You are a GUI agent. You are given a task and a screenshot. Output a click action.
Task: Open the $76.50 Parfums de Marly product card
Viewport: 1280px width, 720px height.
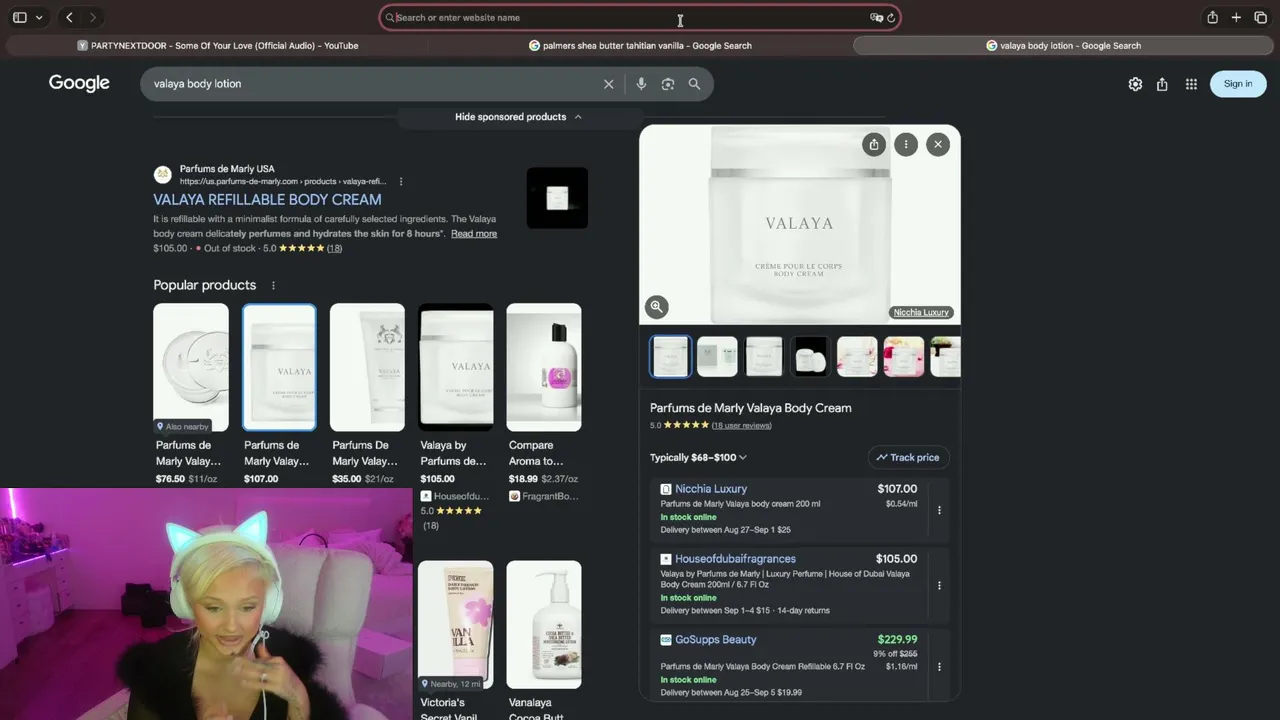tap(191, 394)
